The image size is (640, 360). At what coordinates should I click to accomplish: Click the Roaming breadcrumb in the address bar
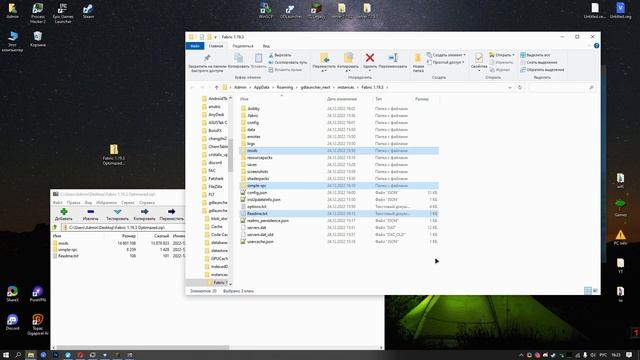tap(284, 87)
